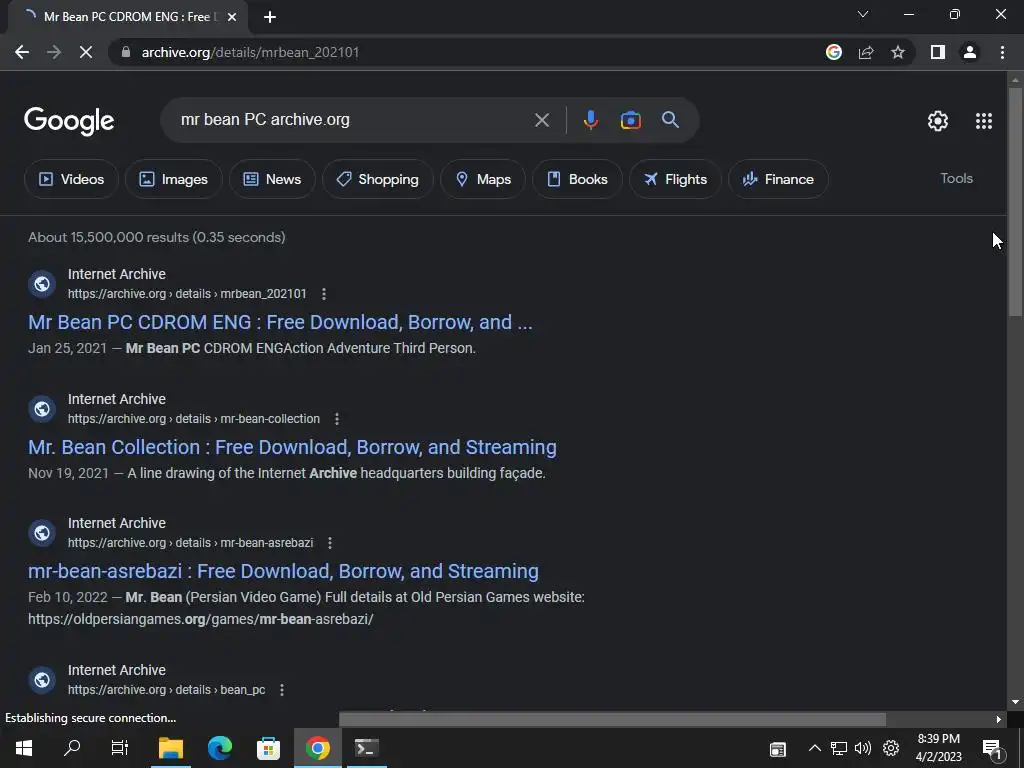Filter results by Maps
The image size is (1024, 768).
(483, 179)
